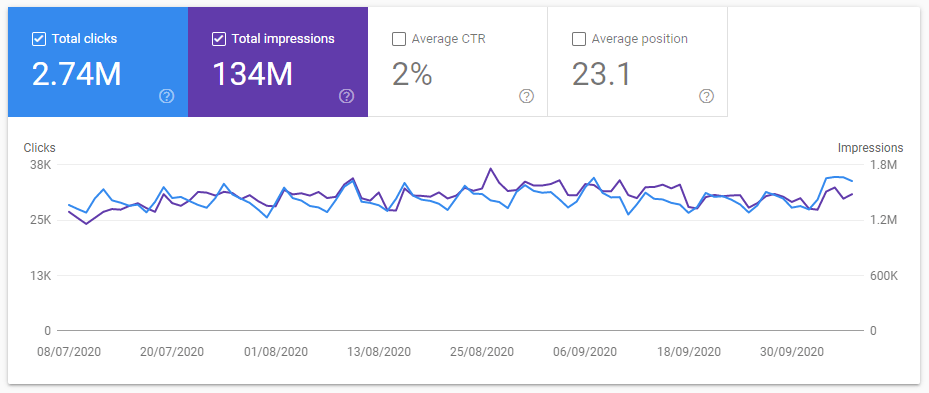Click the 1.8M impressions axis label
The width and height of the screenshot is (929, 393).
coord(883,165)
